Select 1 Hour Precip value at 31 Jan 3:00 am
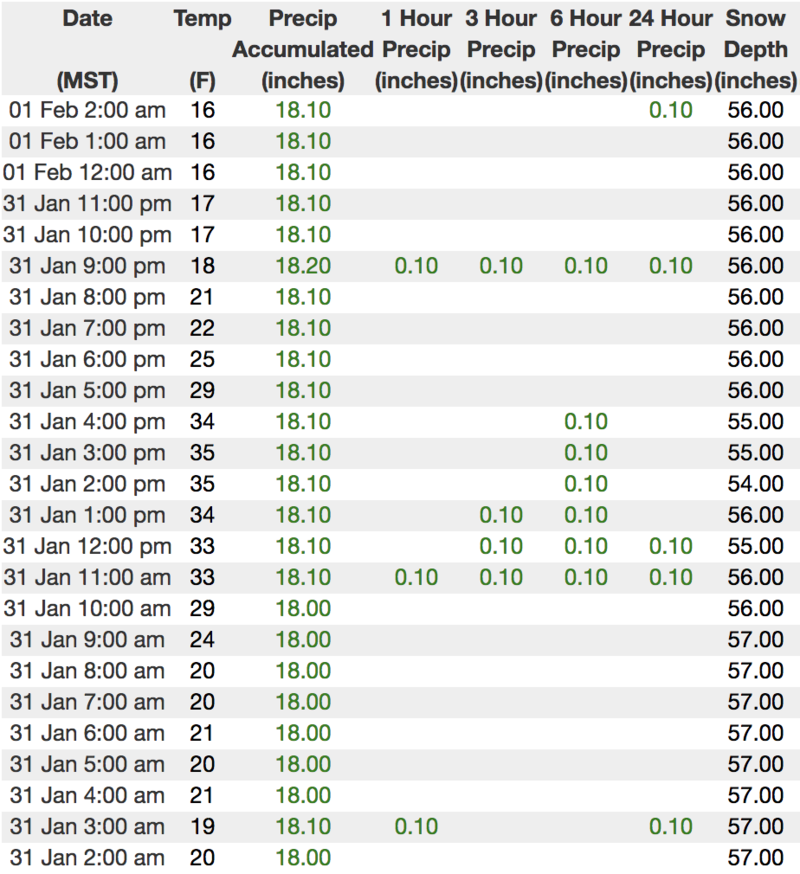This screenshot has width=800, height=874. pos(416,827)
